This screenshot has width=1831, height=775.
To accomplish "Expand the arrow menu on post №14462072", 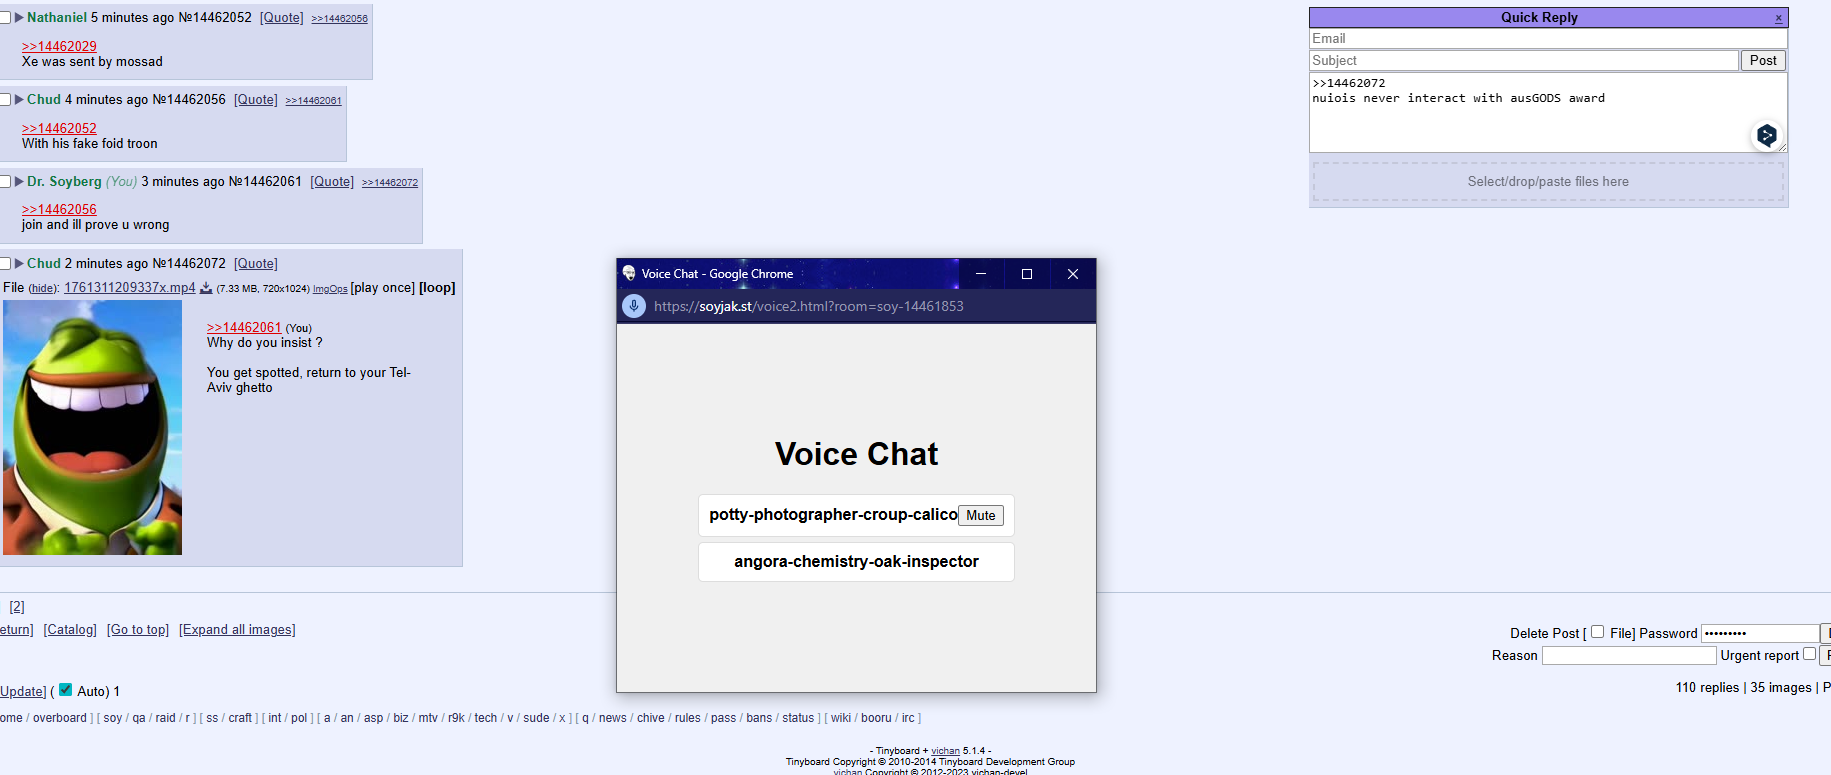I will point(19,264).
